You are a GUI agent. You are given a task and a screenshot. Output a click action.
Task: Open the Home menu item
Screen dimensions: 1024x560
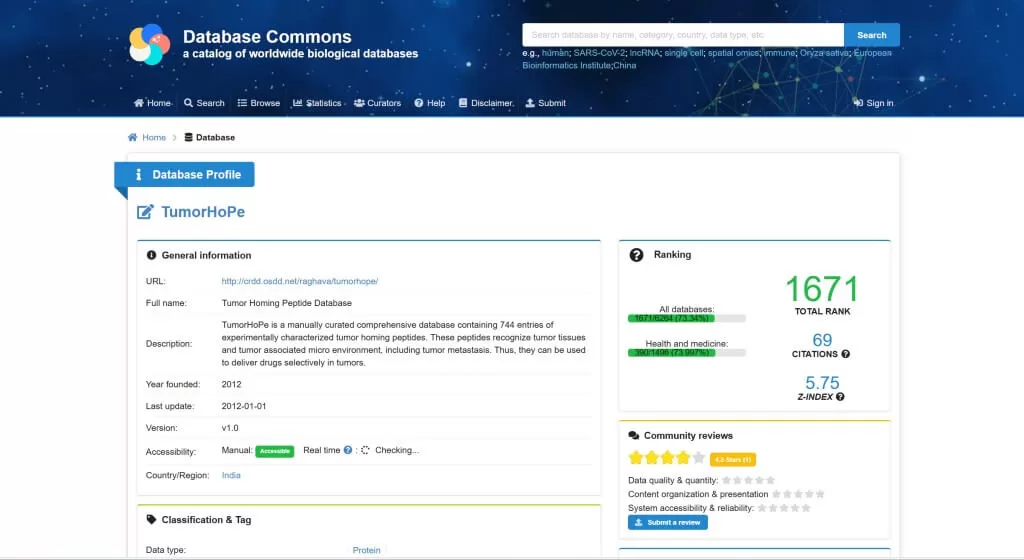coord(152,103)
